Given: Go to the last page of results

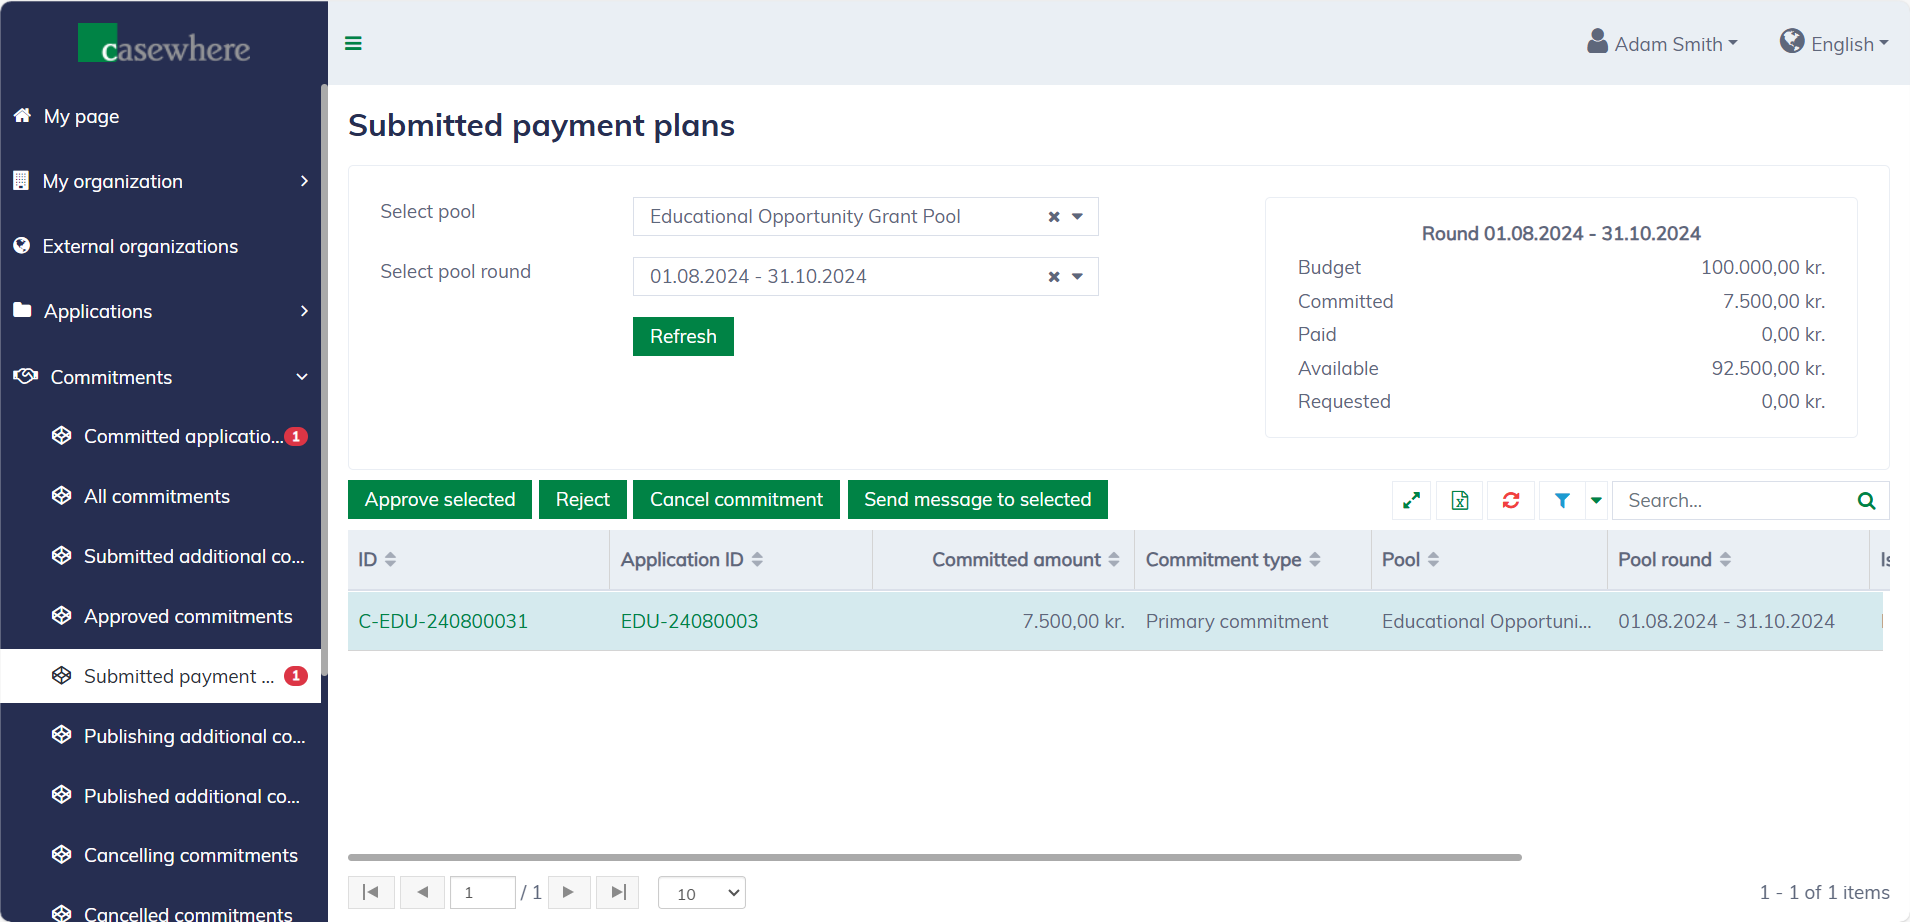Looking at the screenshot, I should [618, 892].
